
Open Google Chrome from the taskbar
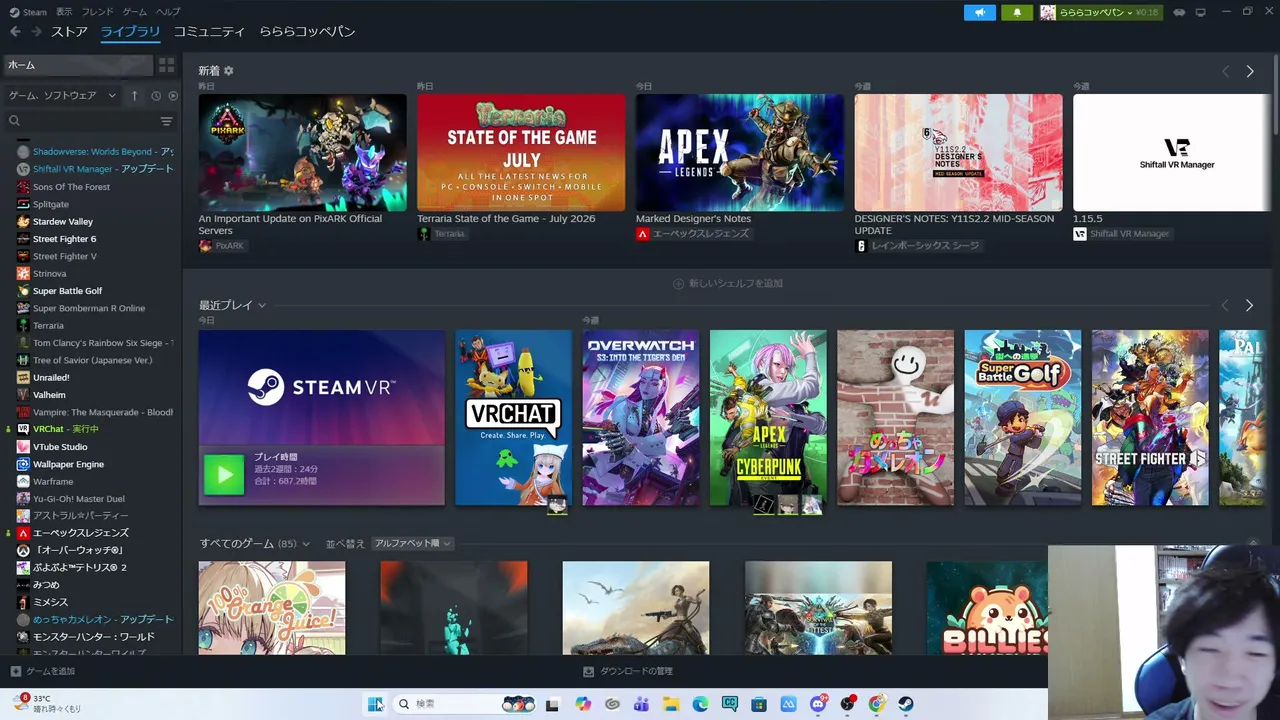[876, 704]
